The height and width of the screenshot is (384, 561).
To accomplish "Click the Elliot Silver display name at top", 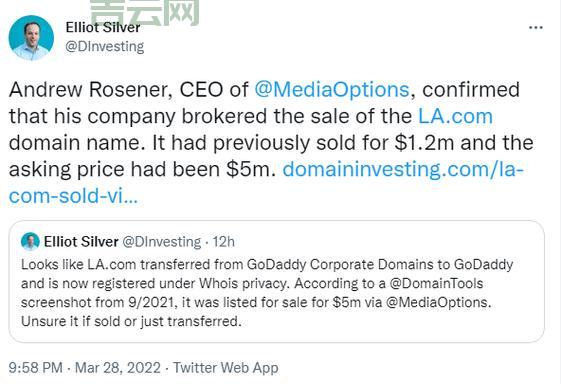I will point(103,28).
